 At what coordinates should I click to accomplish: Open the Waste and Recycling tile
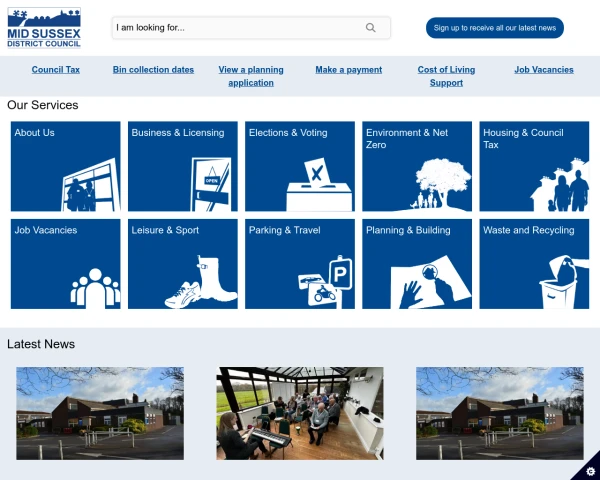(534, 264)
